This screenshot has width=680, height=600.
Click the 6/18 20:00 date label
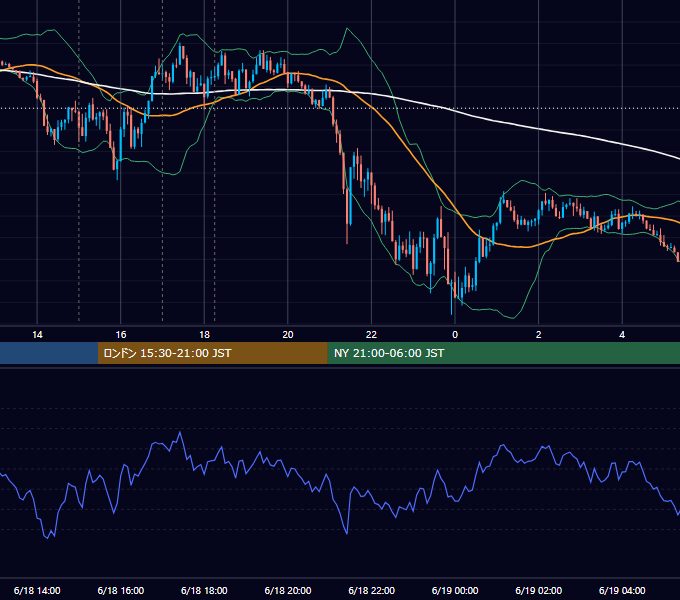[288, 590]
